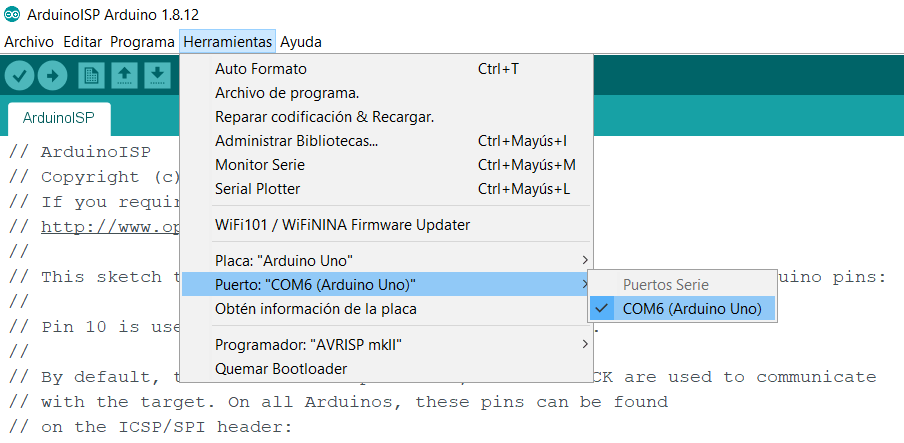Screen dimensions: 904x443
Task: Select Obtén información de la placa
Action: (316, 309)
